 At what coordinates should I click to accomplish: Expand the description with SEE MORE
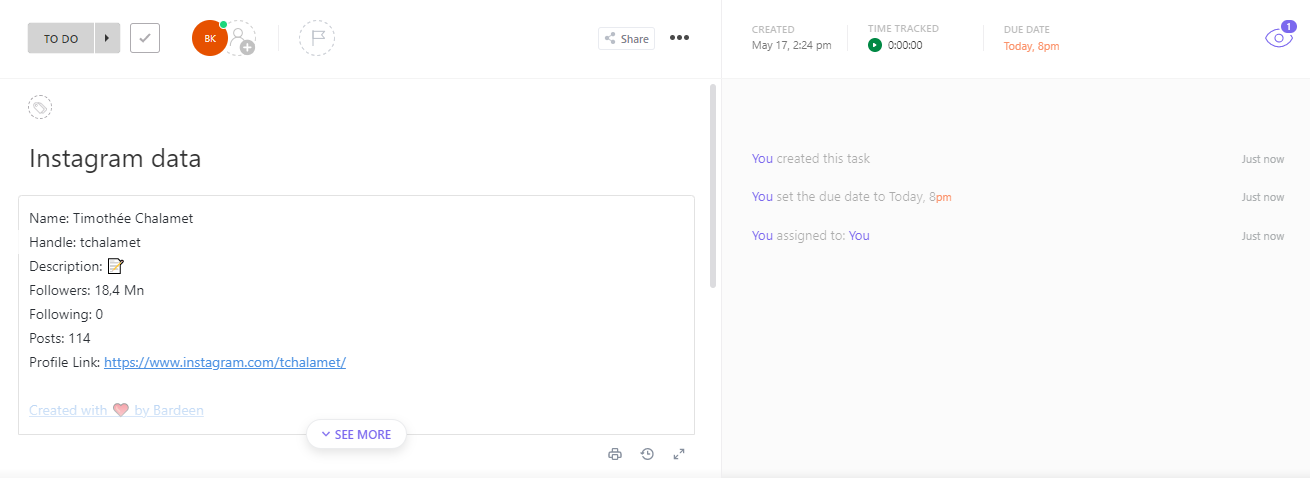pyautogui.click(x=356, y=434)
